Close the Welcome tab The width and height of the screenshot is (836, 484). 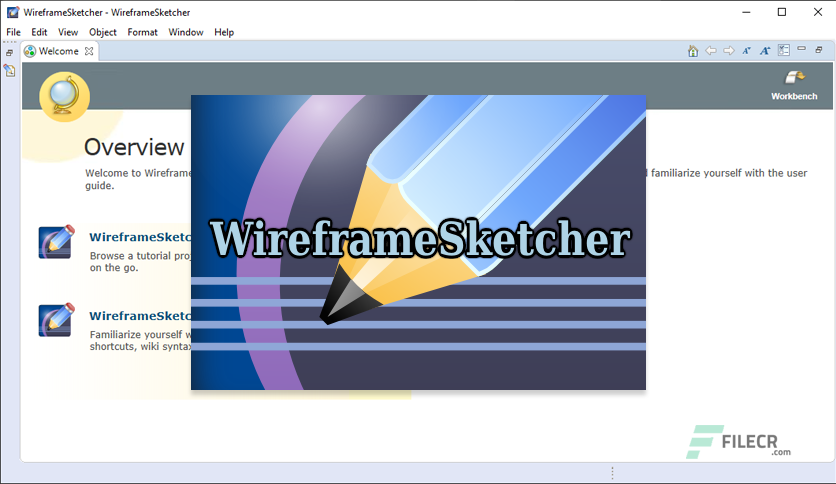89,51
